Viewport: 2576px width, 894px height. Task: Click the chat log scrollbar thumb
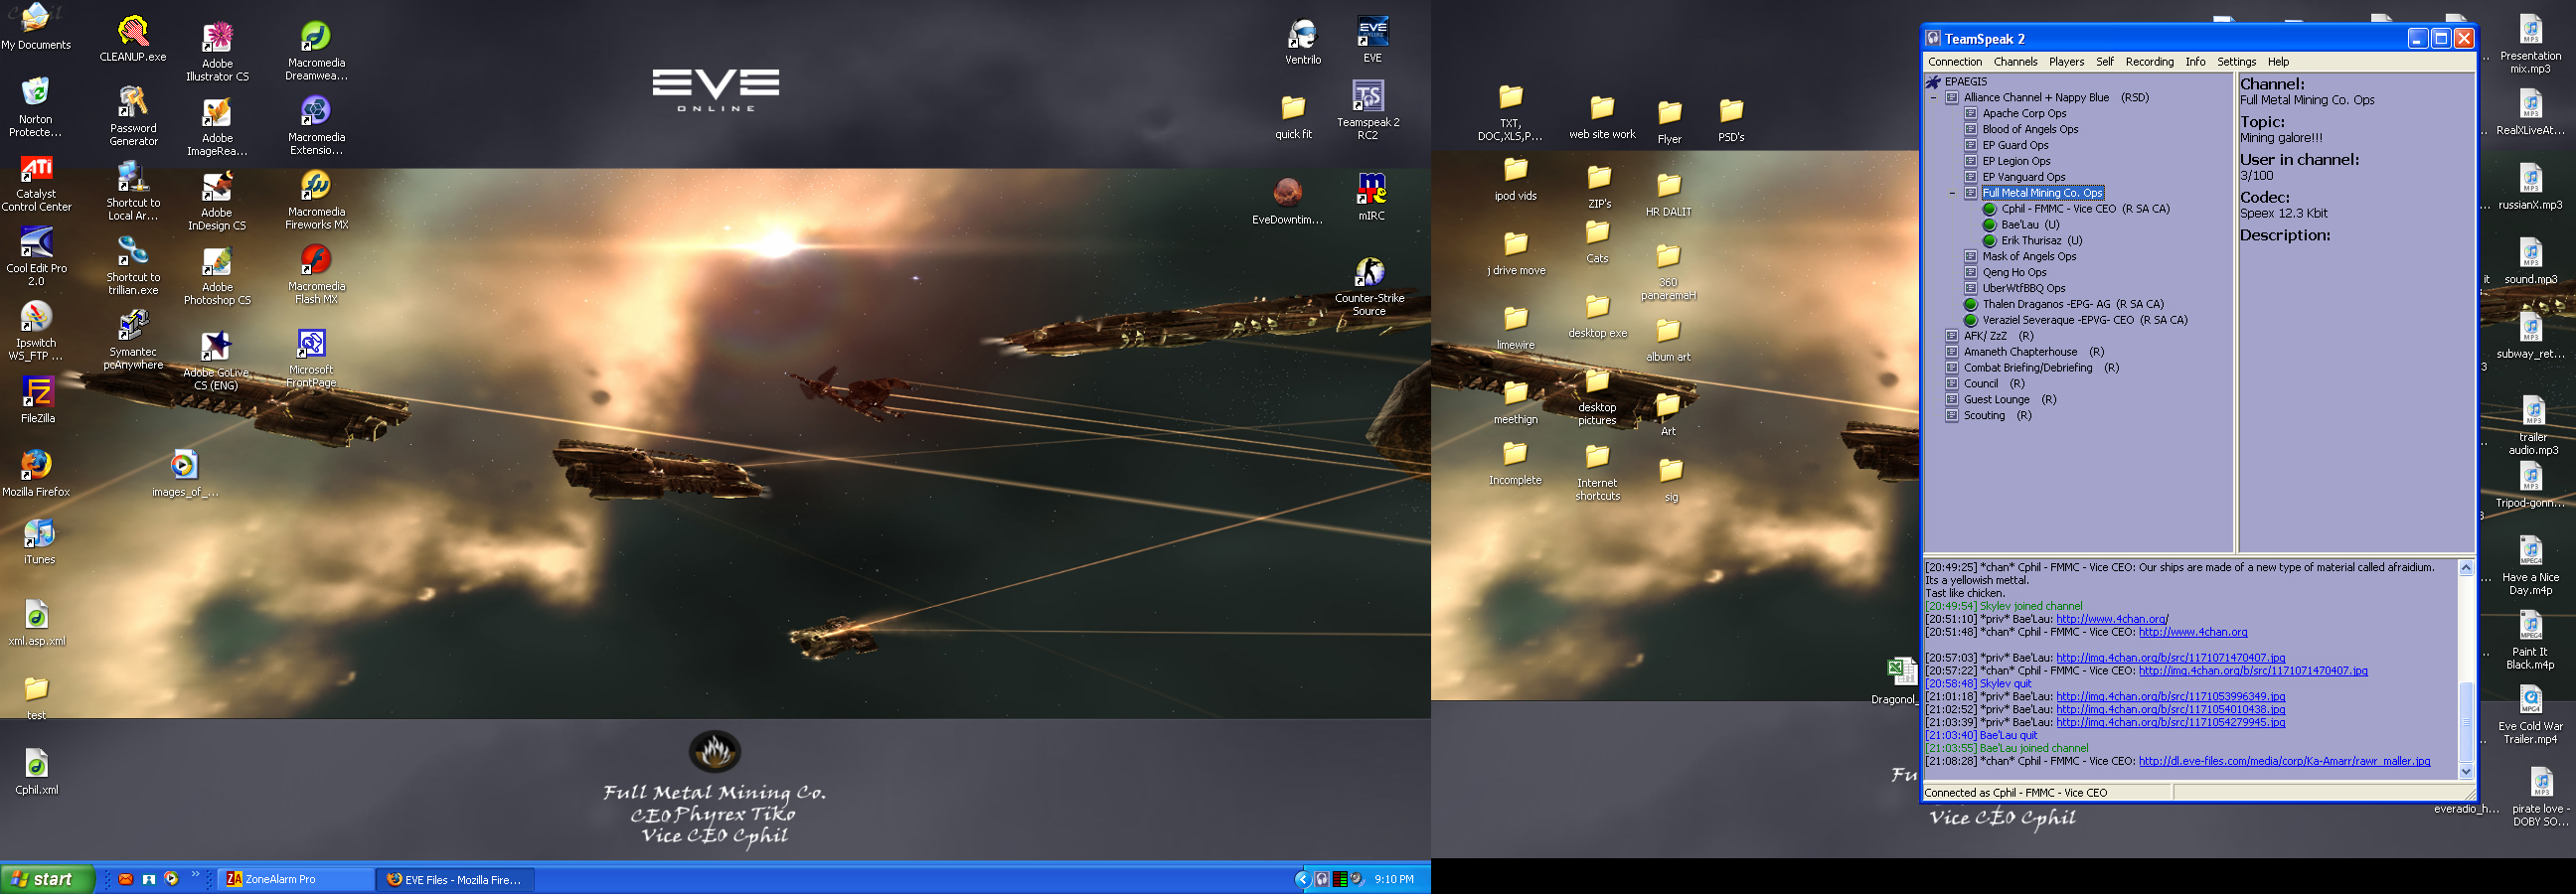[x=2465, y=721]
